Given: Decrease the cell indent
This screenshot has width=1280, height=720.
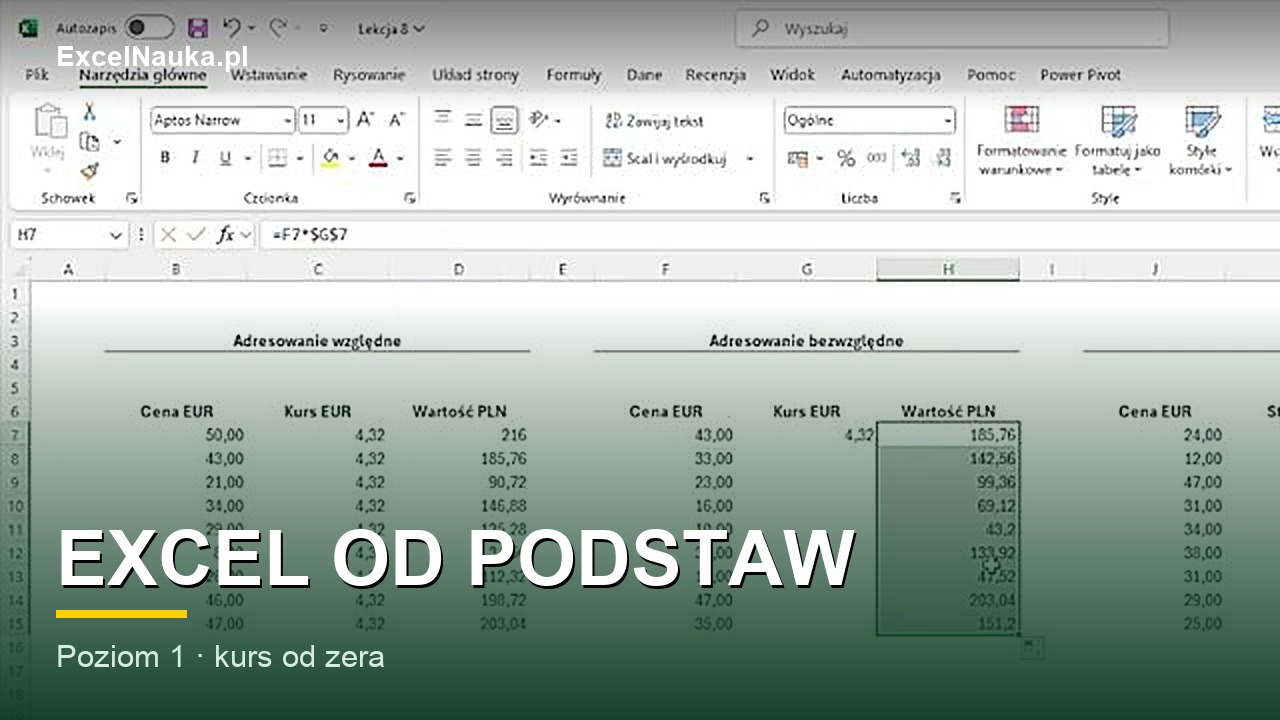Looking at the screenshot, I should click(x=539, y=158).
